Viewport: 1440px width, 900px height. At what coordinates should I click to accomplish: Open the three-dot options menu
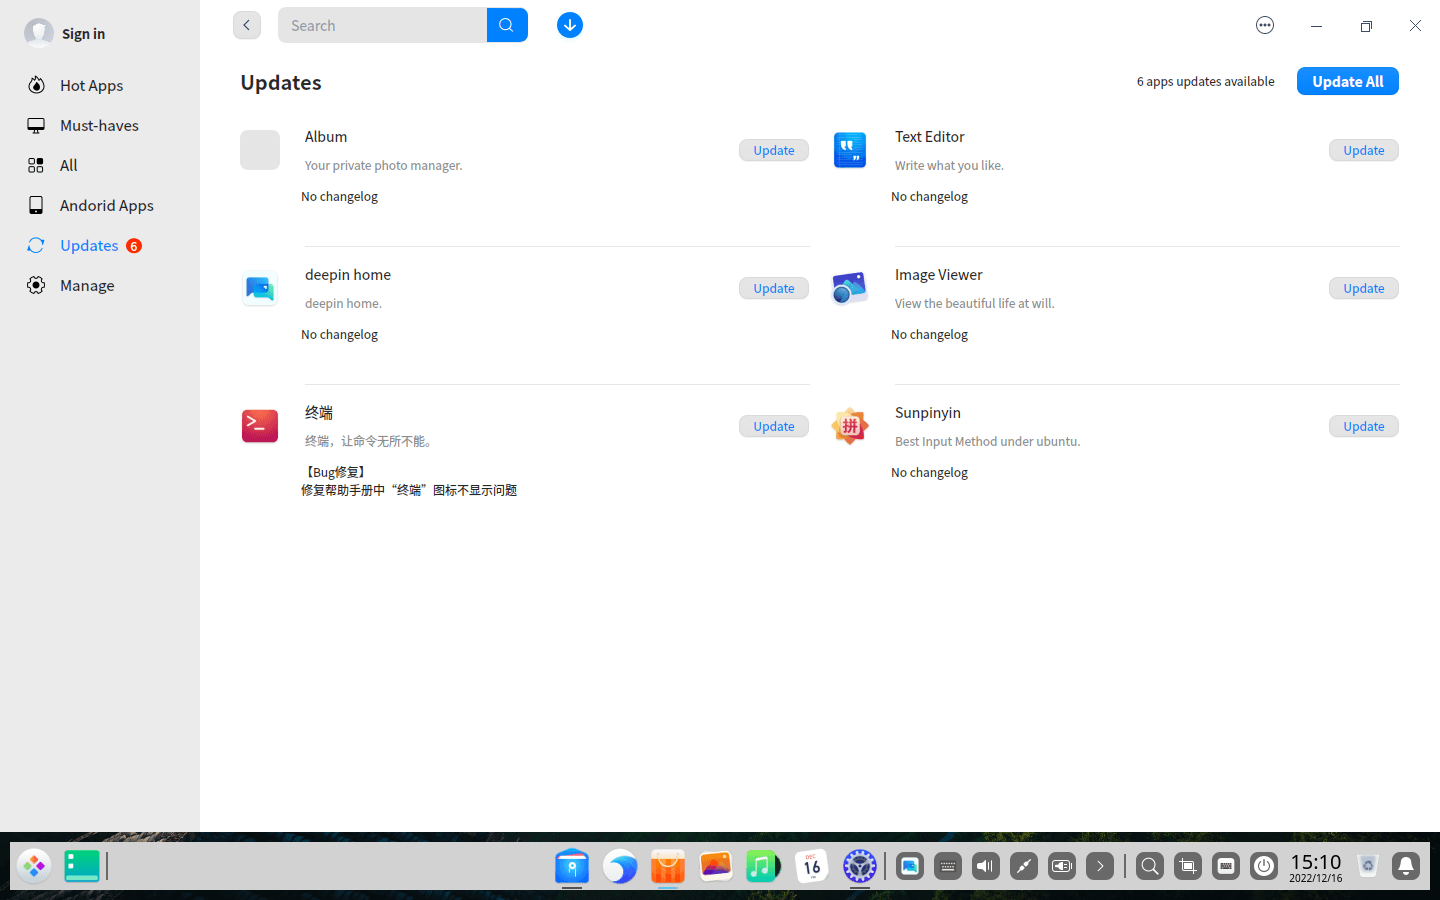coord(1265,25)
